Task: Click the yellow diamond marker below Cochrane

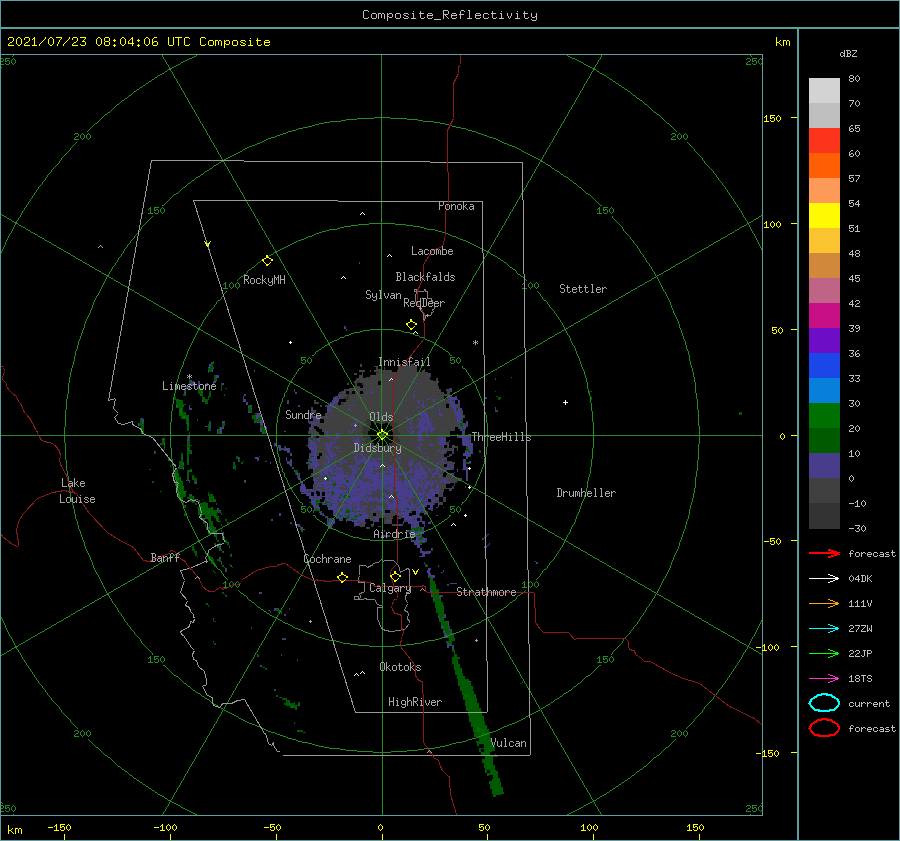Action: point(342,577)
